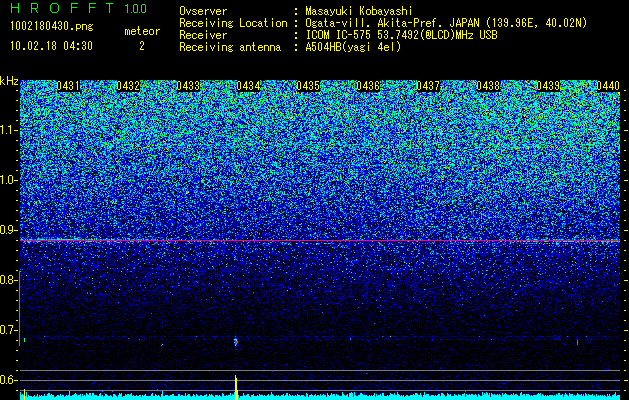Click the 0437 time marker
Image resolution: width=629 pixels, height=400 pixels.
click(428, 86)
